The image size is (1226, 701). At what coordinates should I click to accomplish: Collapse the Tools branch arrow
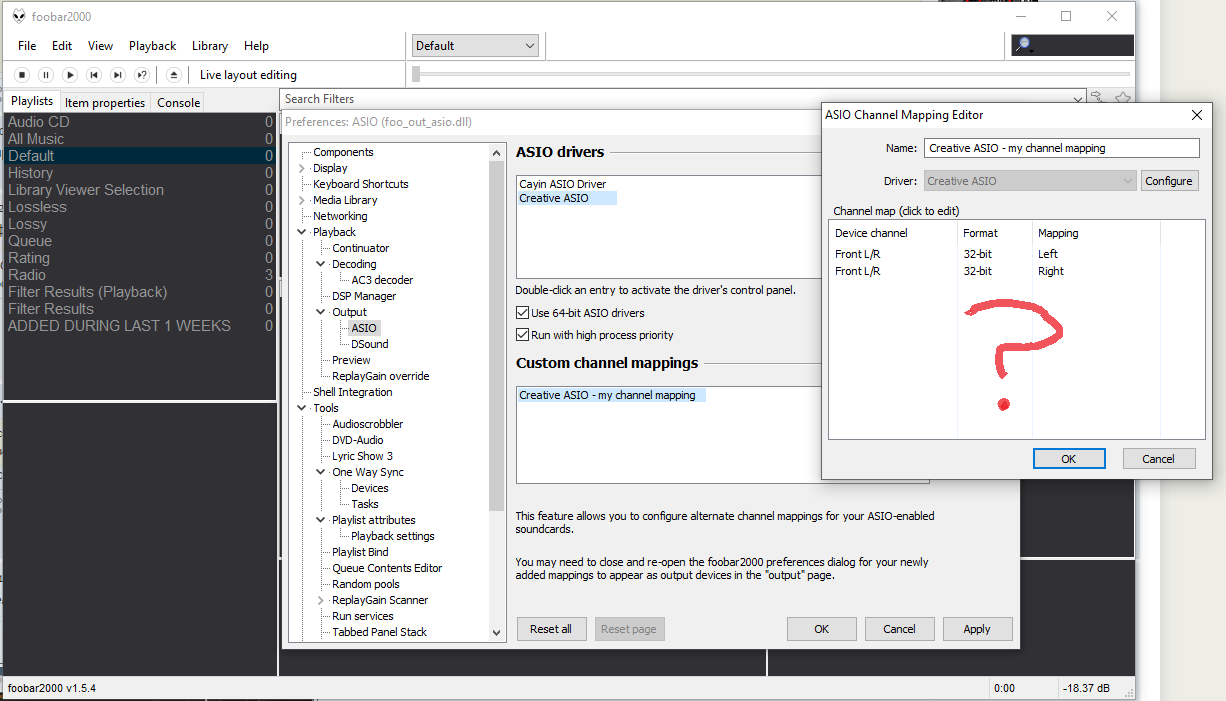302,408
